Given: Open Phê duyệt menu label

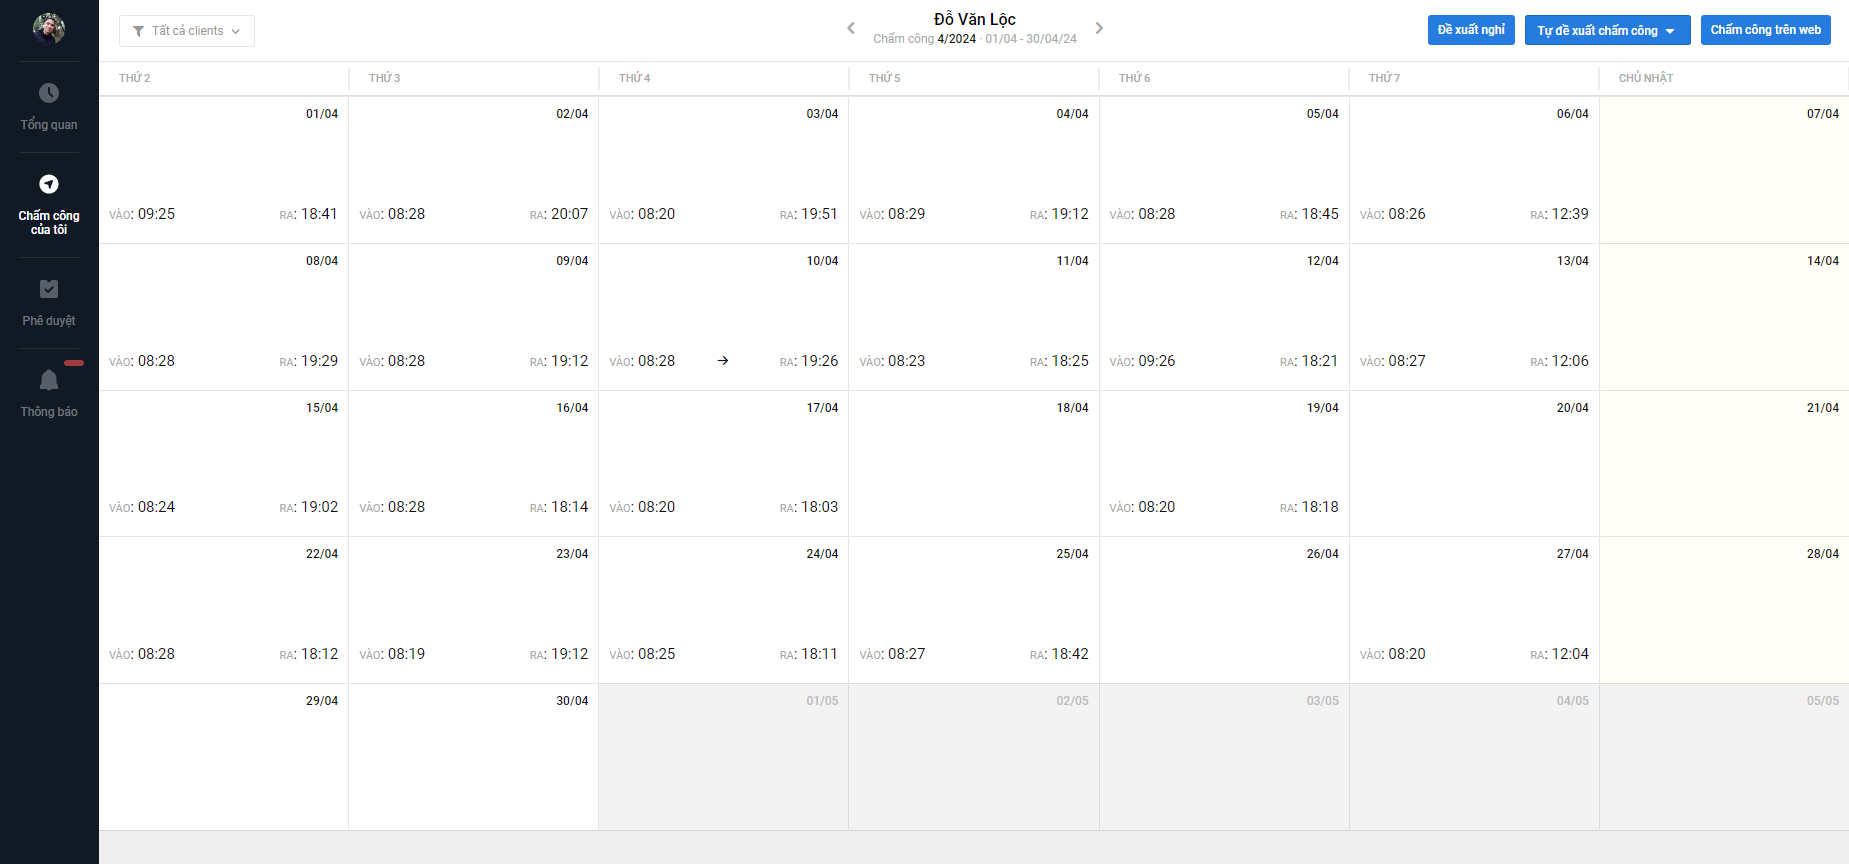Looking at the screenshot, I should (x=49, y=321).
